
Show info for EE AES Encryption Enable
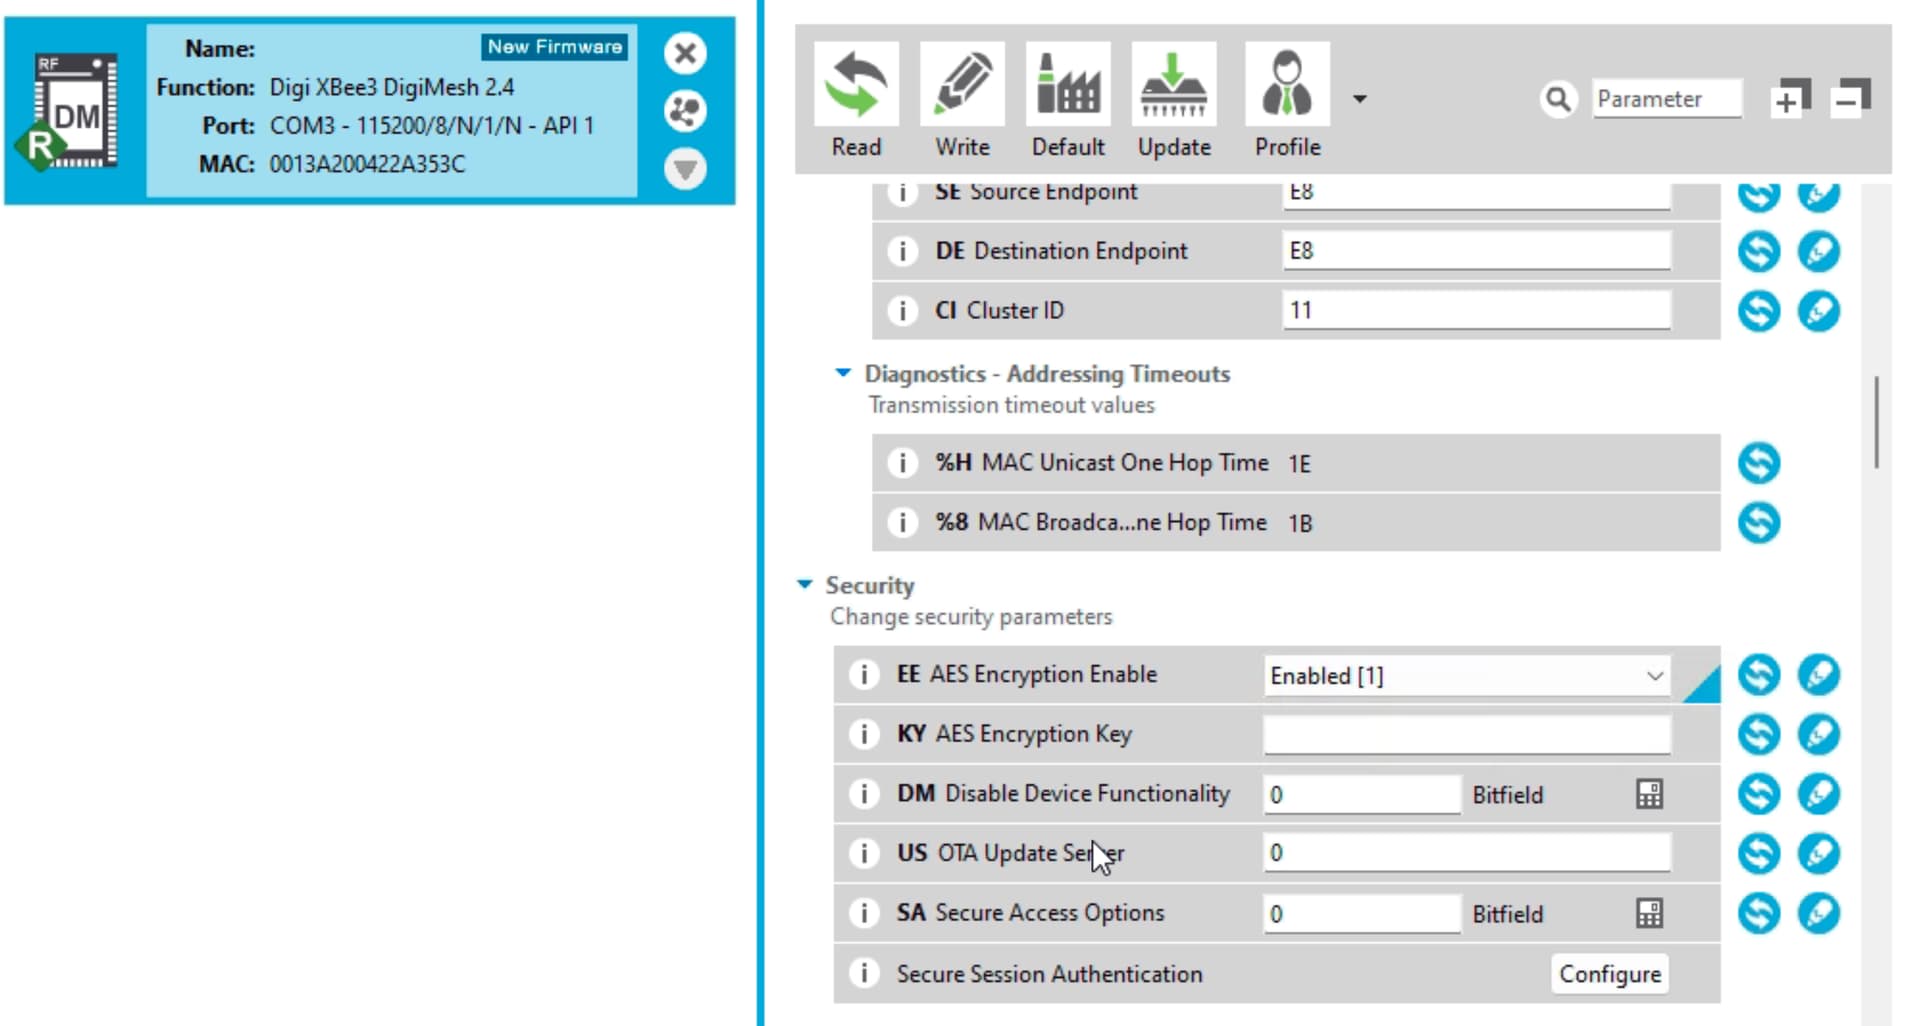pyautogui.click(x=863, y=675)
